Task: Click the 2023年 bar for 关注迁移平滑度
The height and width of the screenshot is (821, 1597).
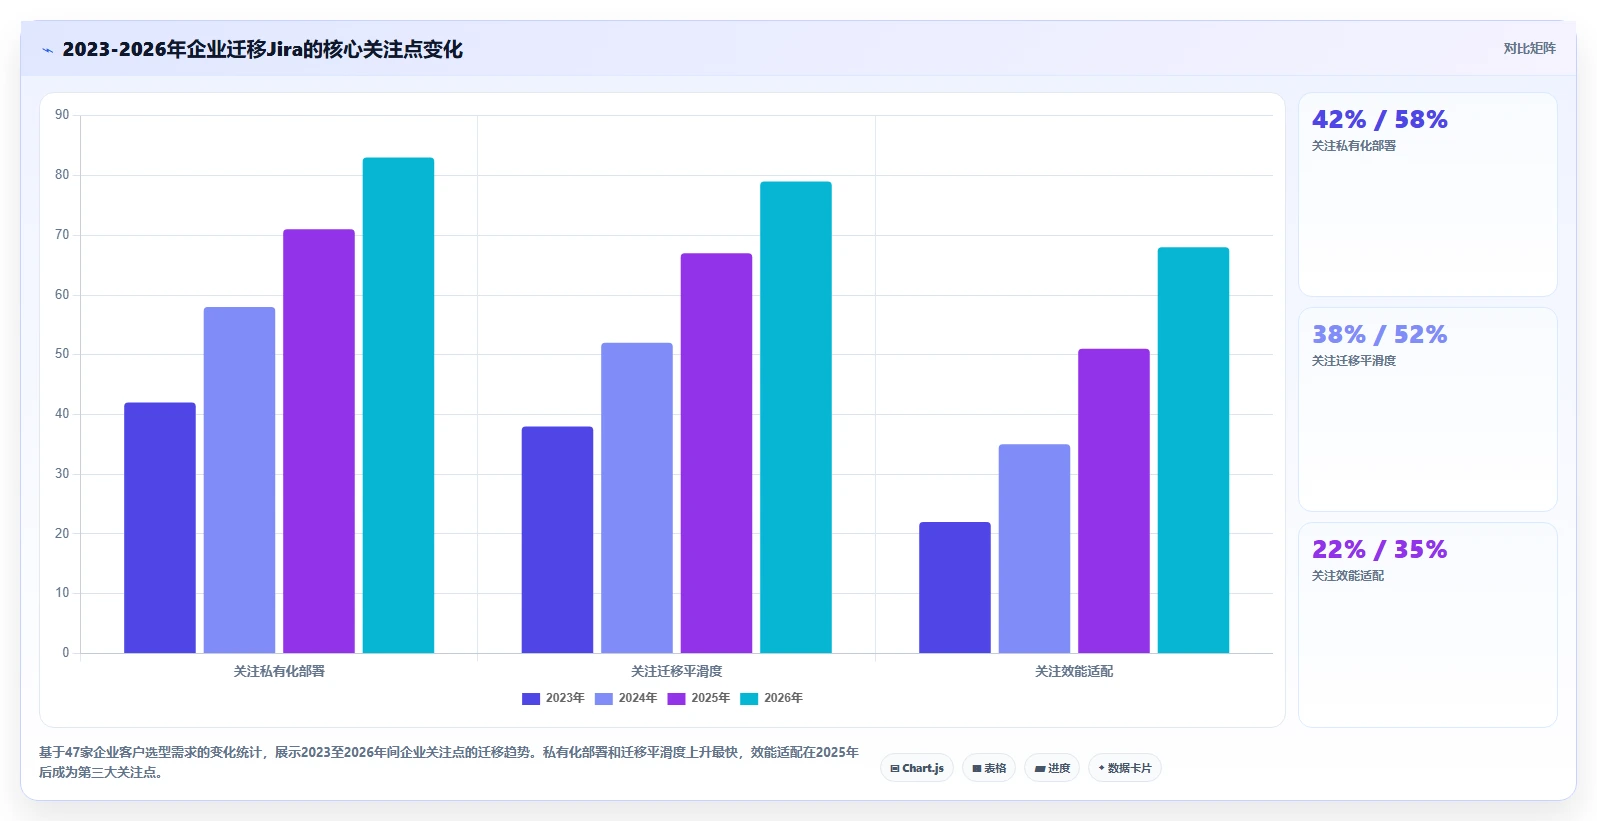Action: click(557, 540)
